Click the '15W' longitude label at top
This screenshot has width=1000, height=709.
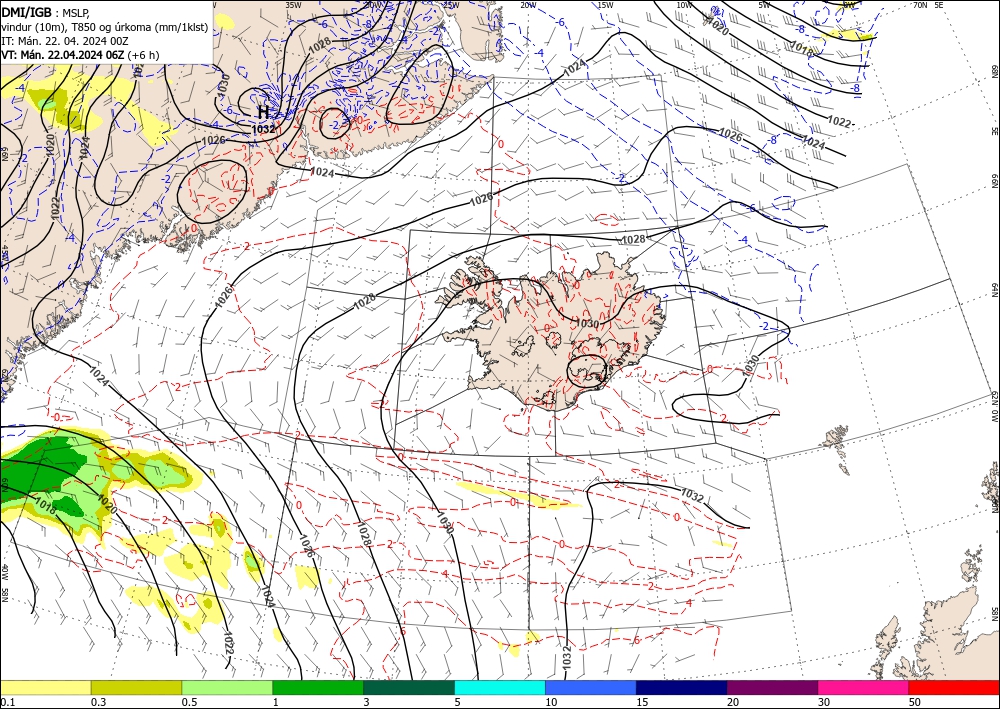click(x=605, y=5)
